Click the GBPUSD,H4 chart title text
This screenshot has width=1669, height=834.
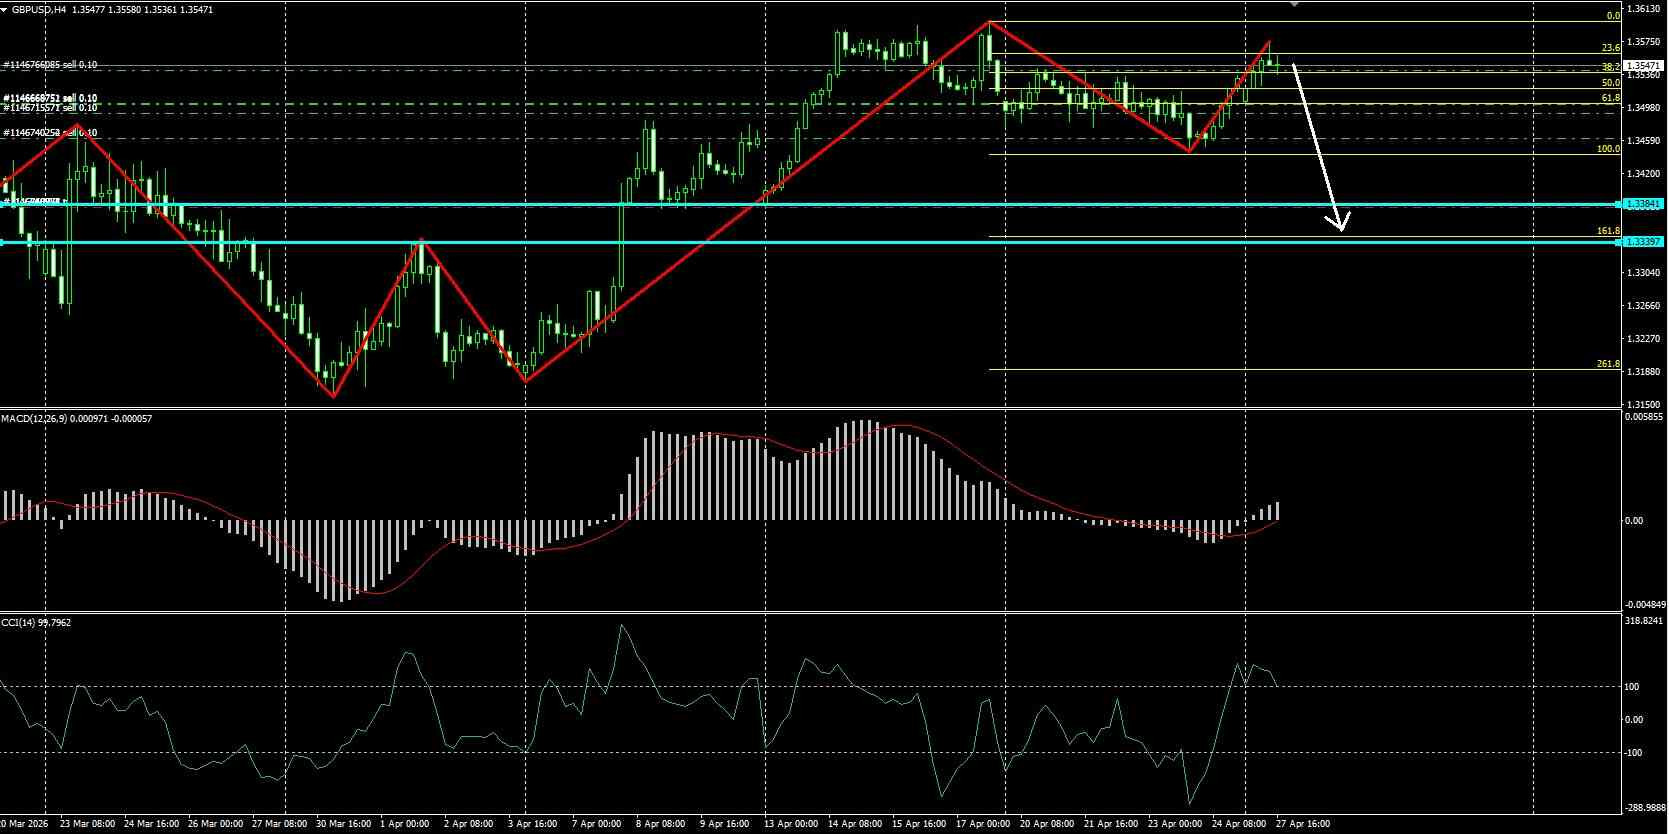tap(41, 9)
